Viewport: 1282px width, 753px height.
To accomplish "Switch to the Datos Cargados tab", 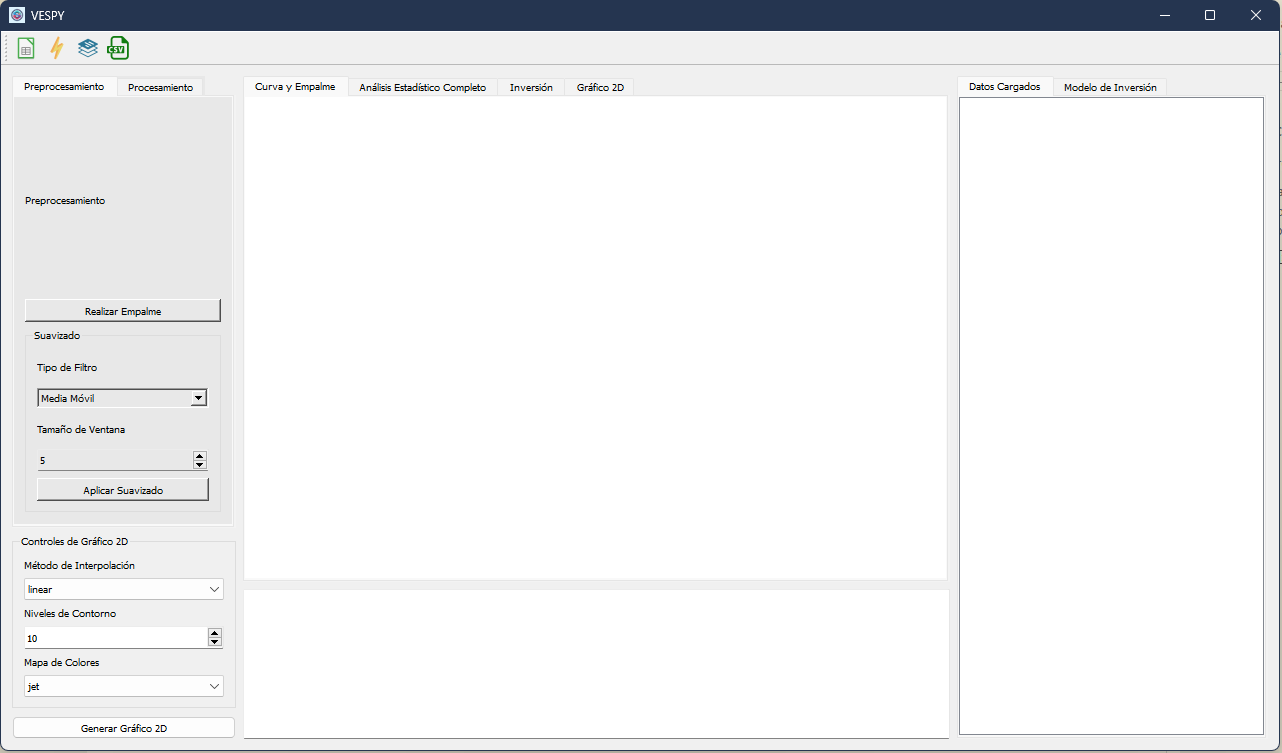I will 1004,87.
